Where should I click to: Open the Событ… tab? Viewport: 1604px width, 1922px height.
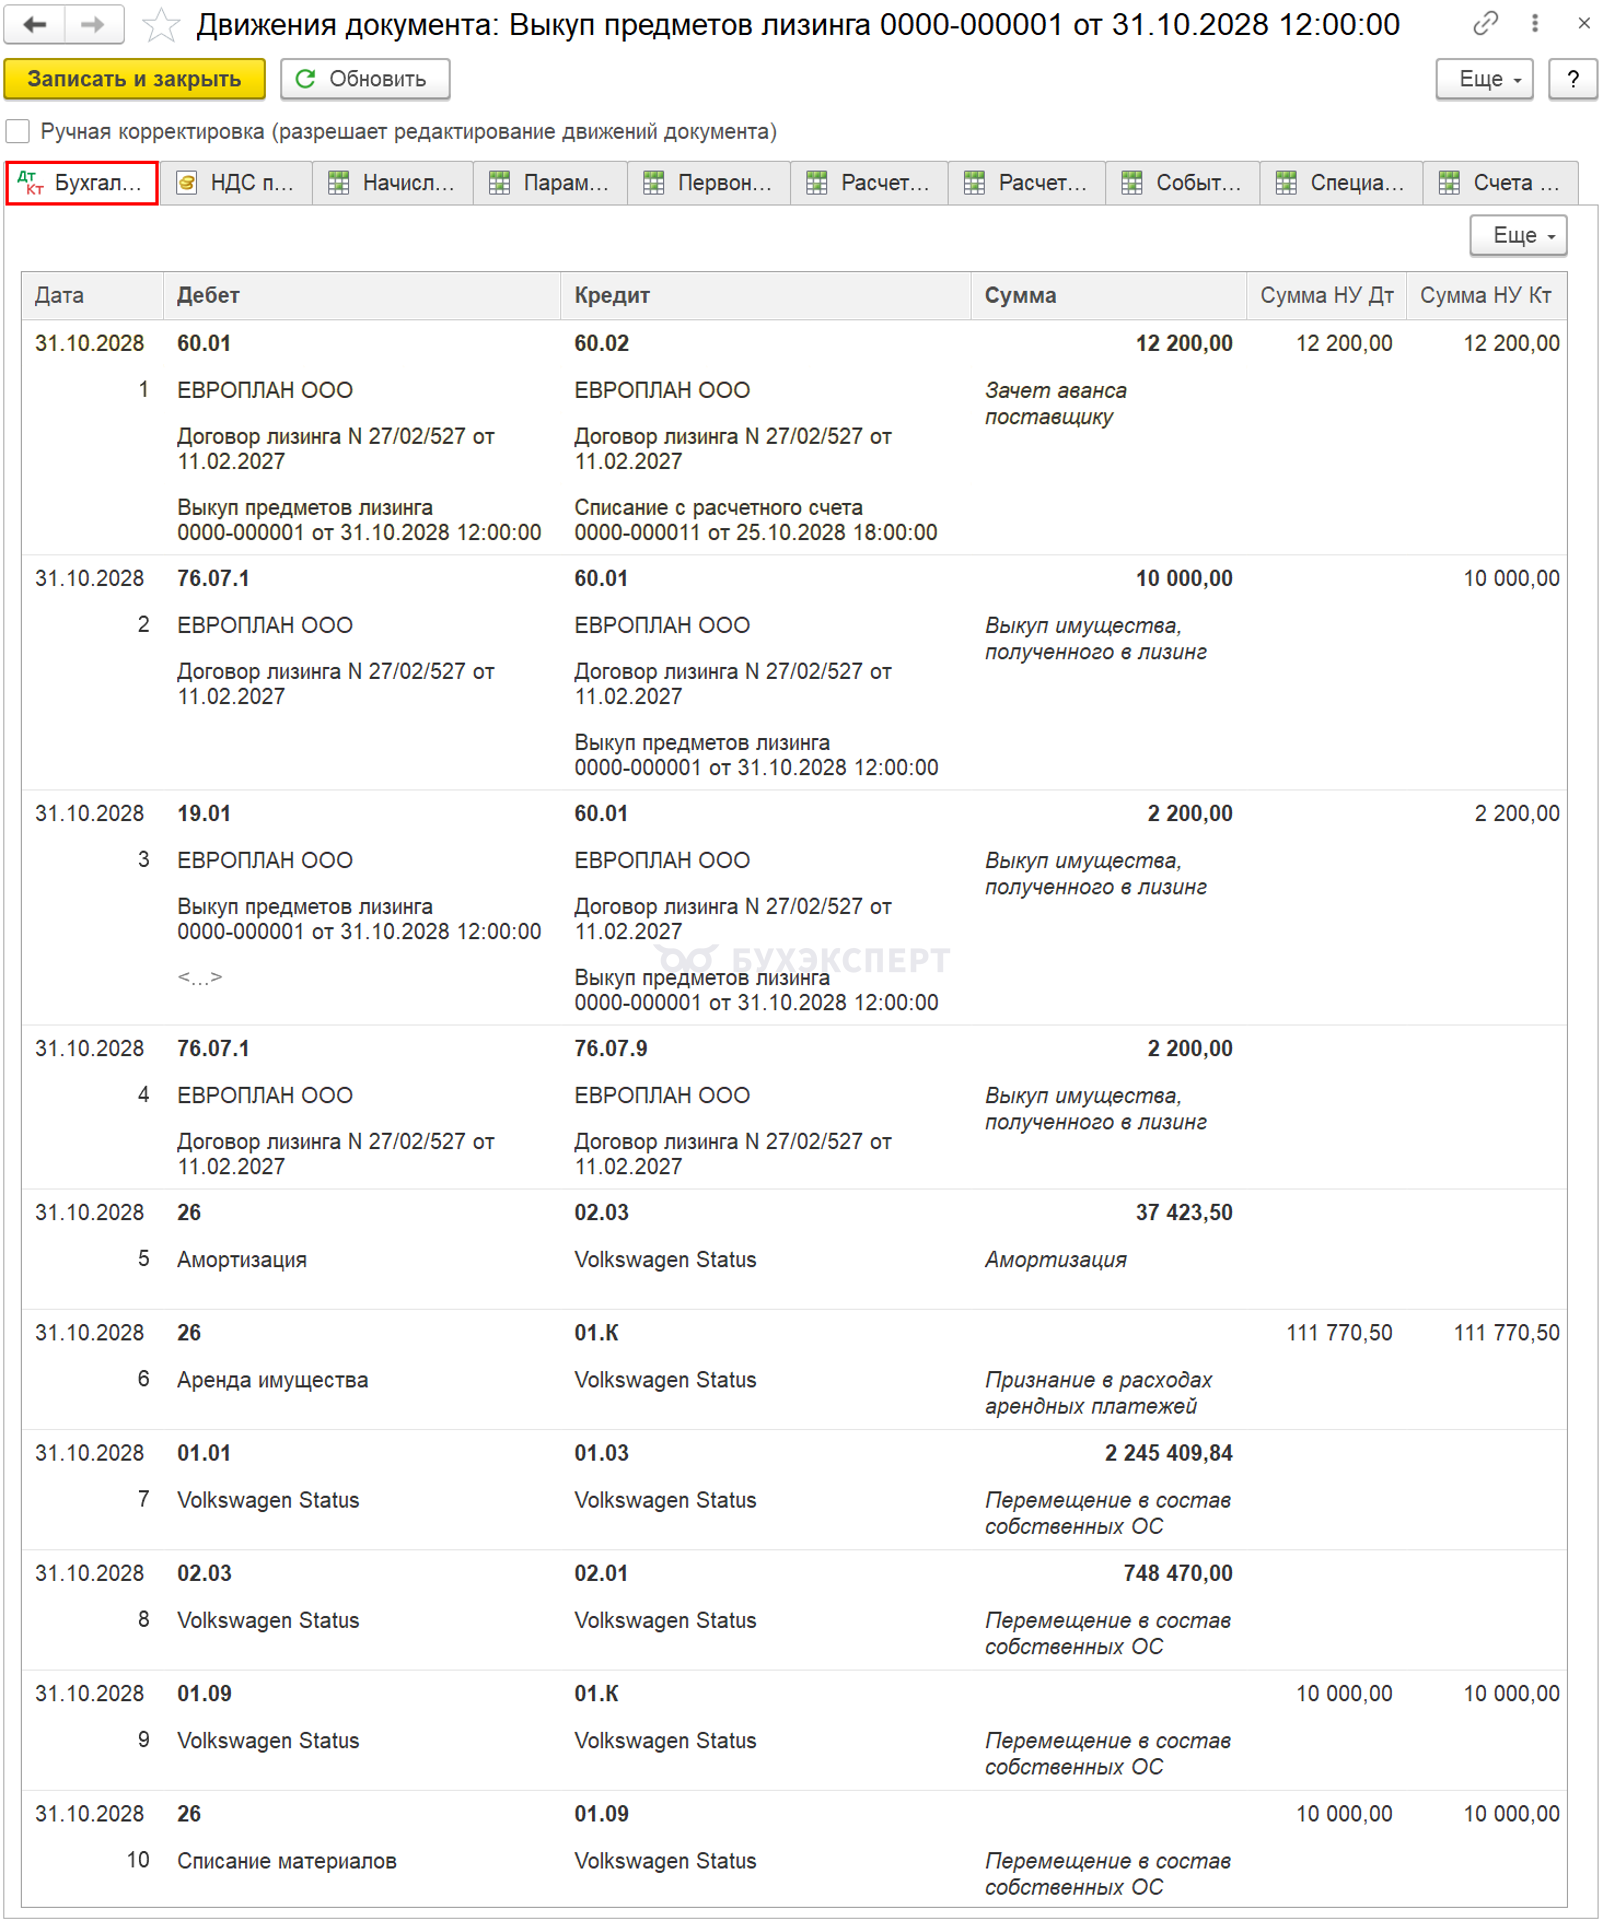coord(1183,183)
